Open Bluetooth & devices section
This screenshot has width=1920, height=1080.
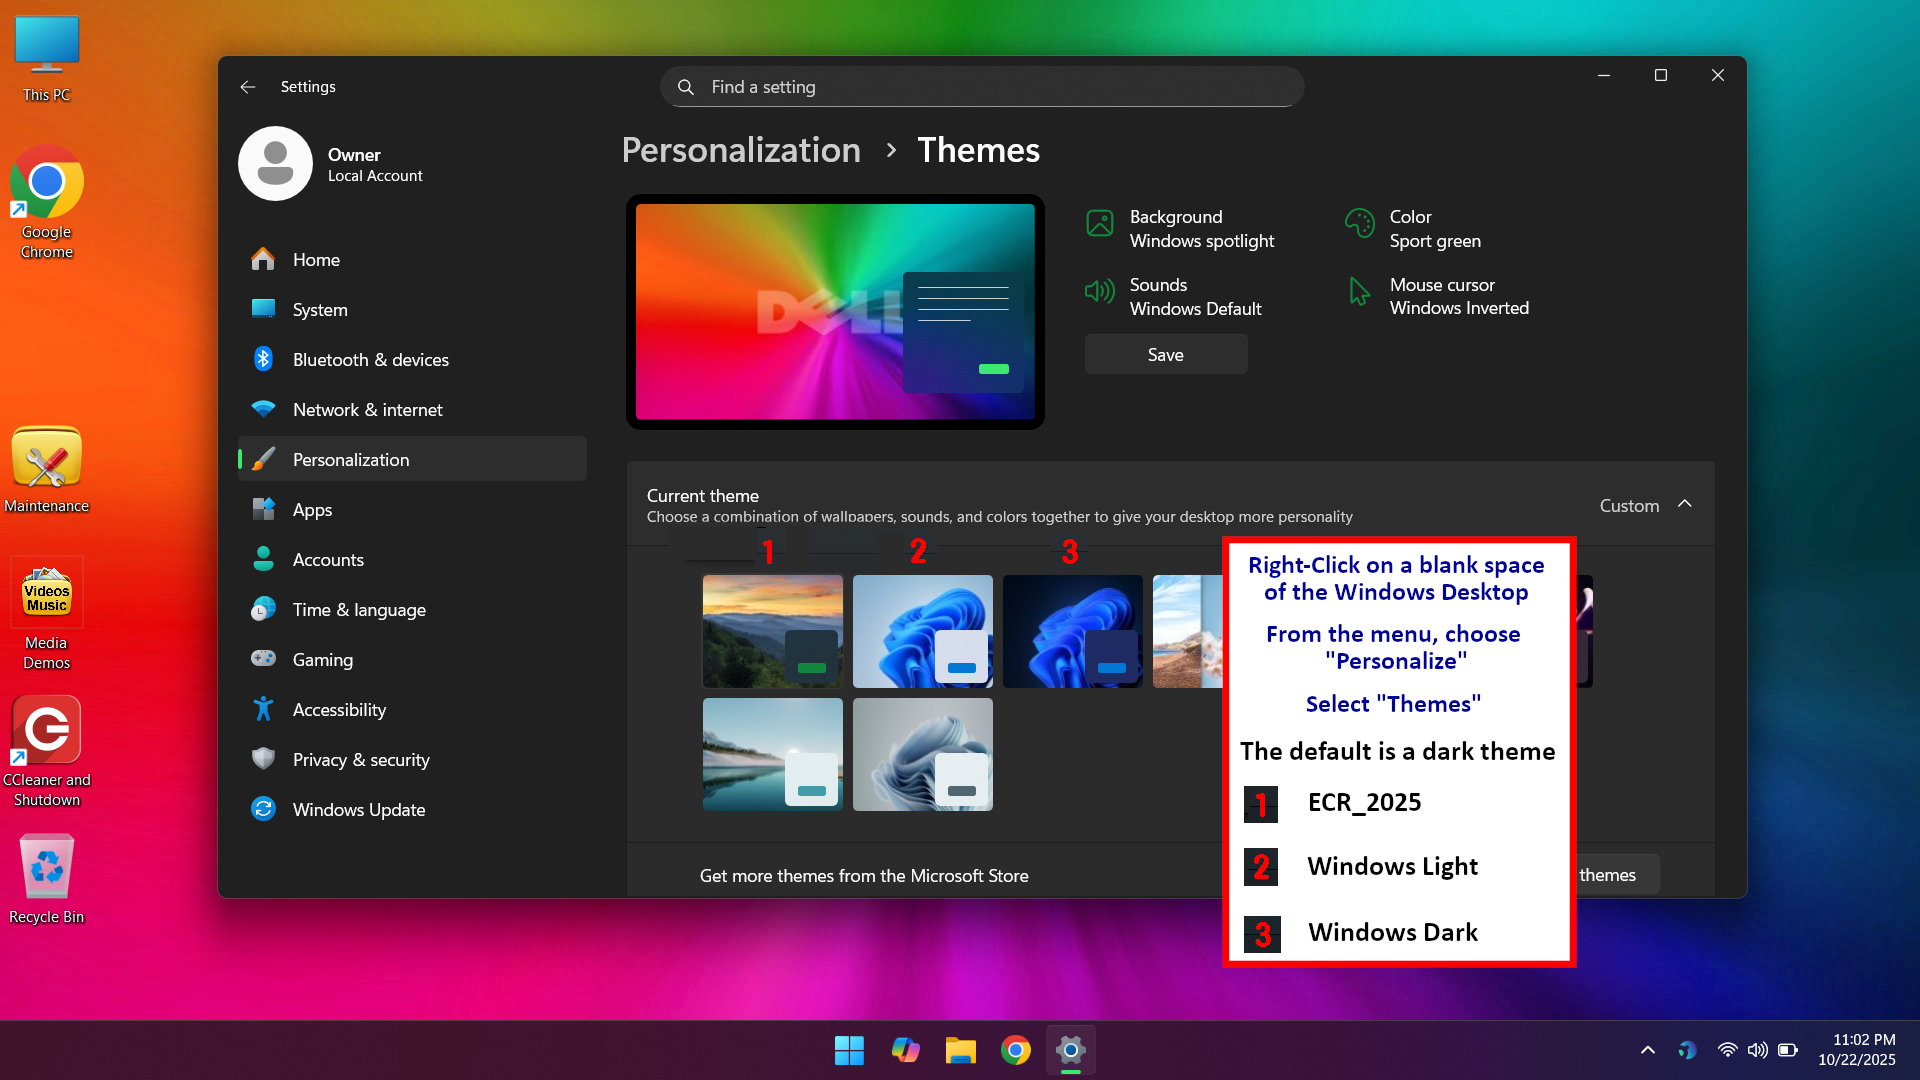(x=370, y=360)
